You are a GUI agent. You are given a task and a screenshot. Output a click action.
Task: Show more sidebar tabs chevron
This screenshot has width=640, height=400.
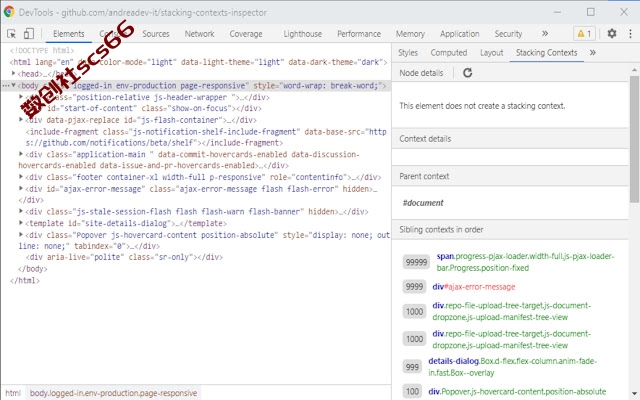click(x=593, y=52)
